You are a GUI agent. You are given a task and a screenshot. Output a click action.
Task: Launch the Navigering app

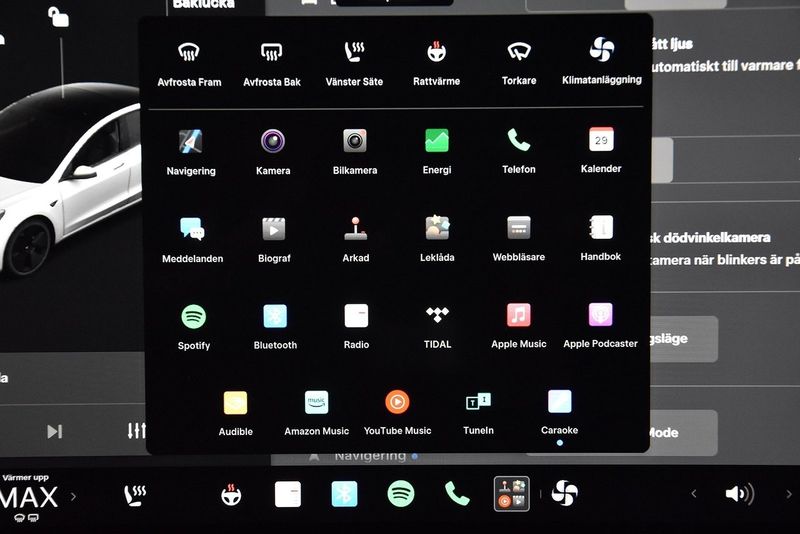[191, 152]
